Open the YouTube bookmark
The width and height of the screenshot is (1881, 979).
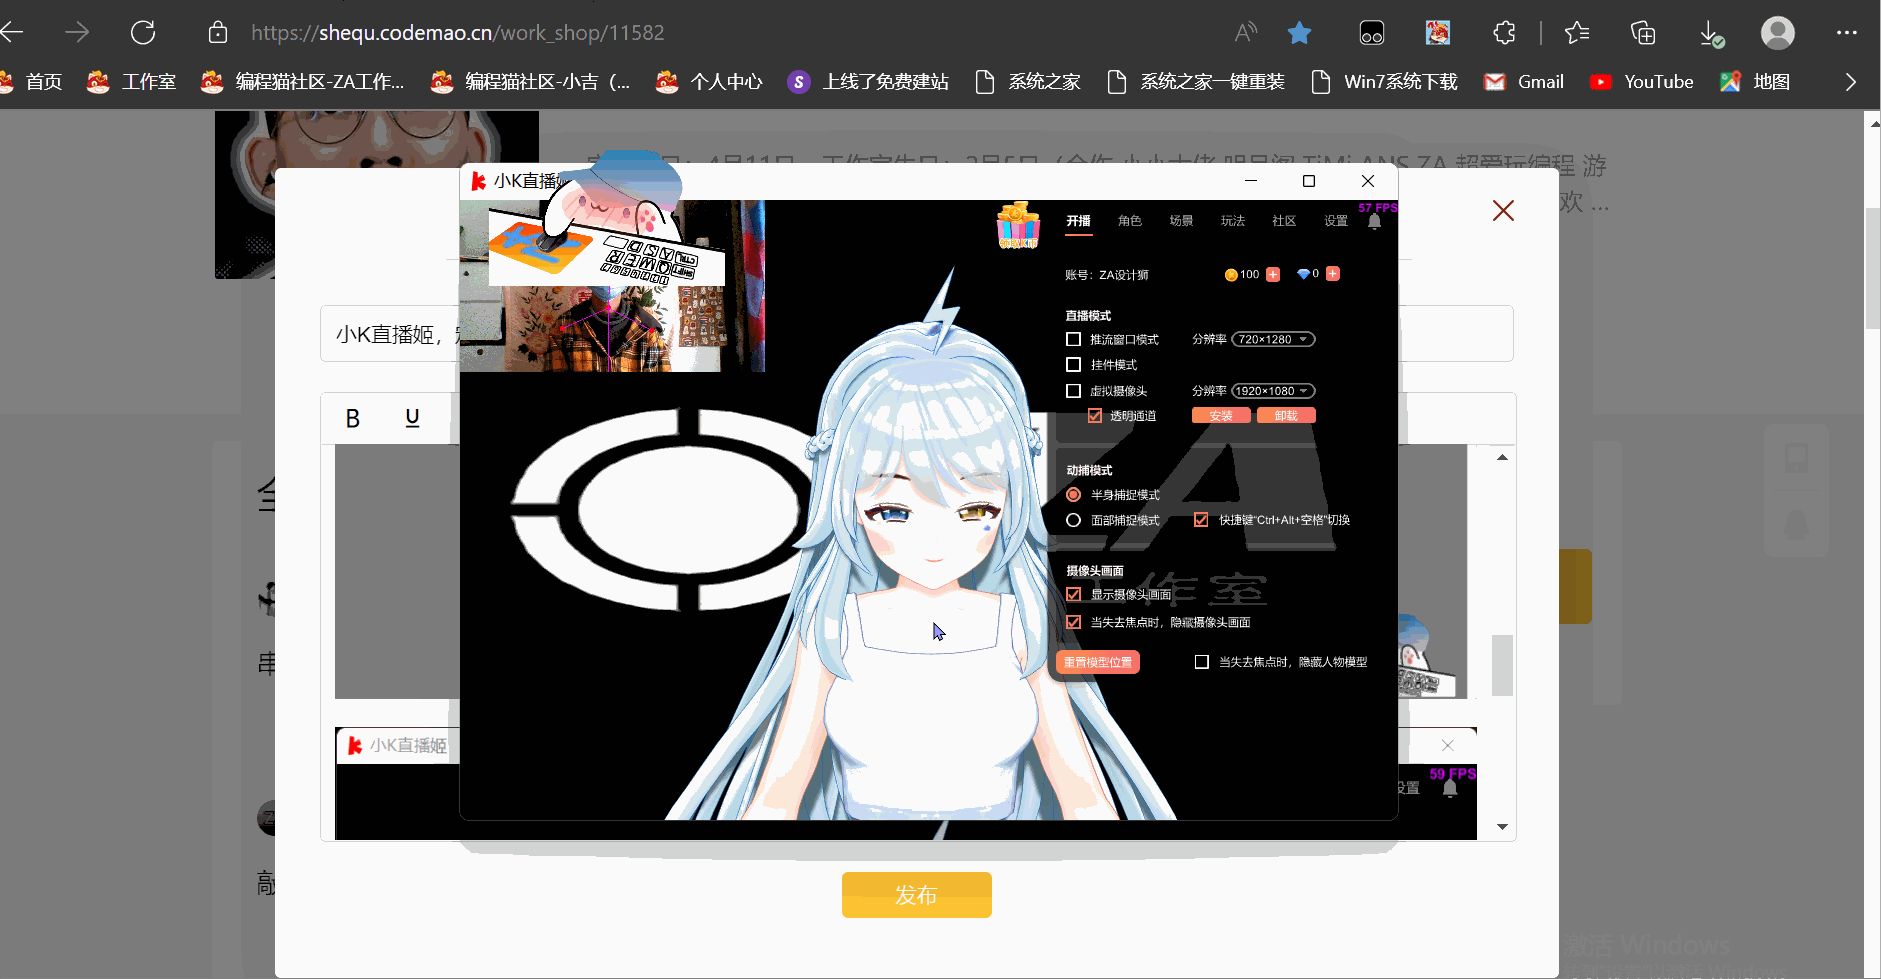tap(1641, 82)
